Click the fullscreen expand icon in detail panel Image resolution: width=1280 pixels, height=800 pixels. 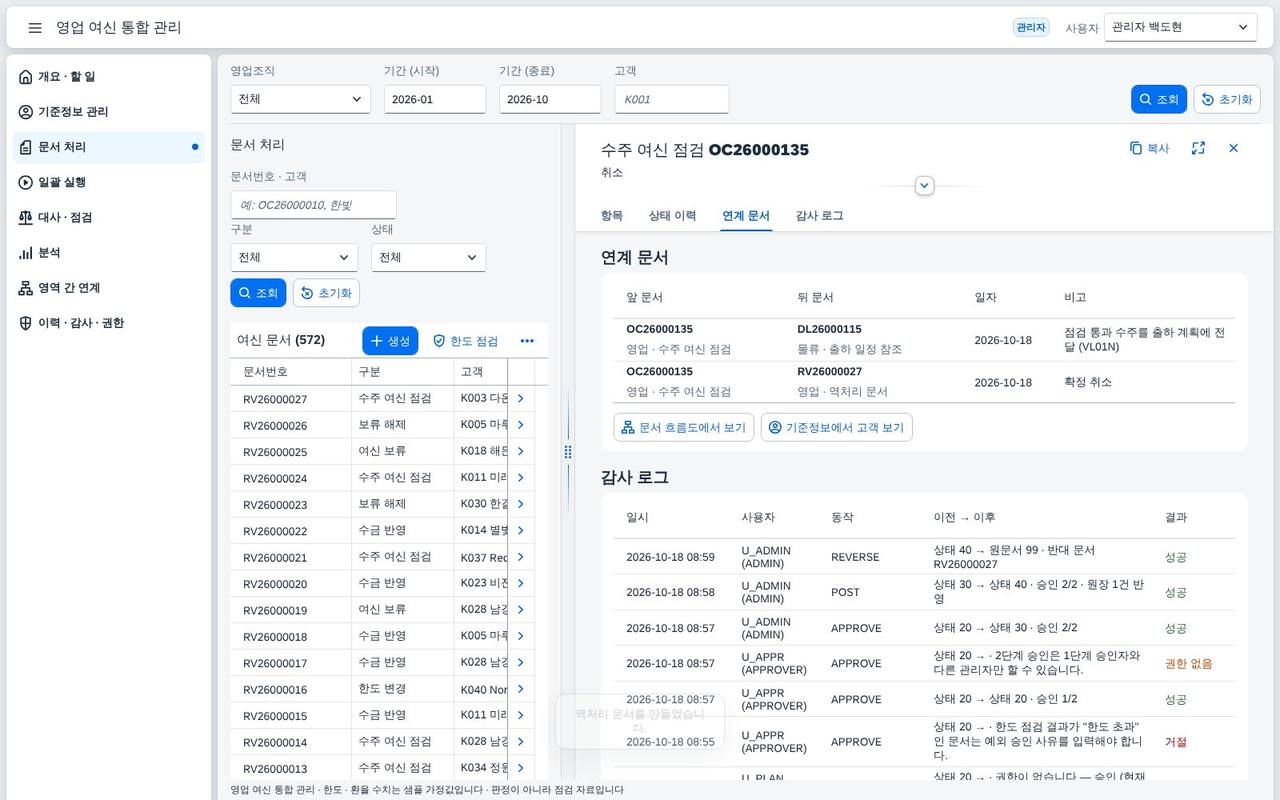click(x=1198, y=148)
